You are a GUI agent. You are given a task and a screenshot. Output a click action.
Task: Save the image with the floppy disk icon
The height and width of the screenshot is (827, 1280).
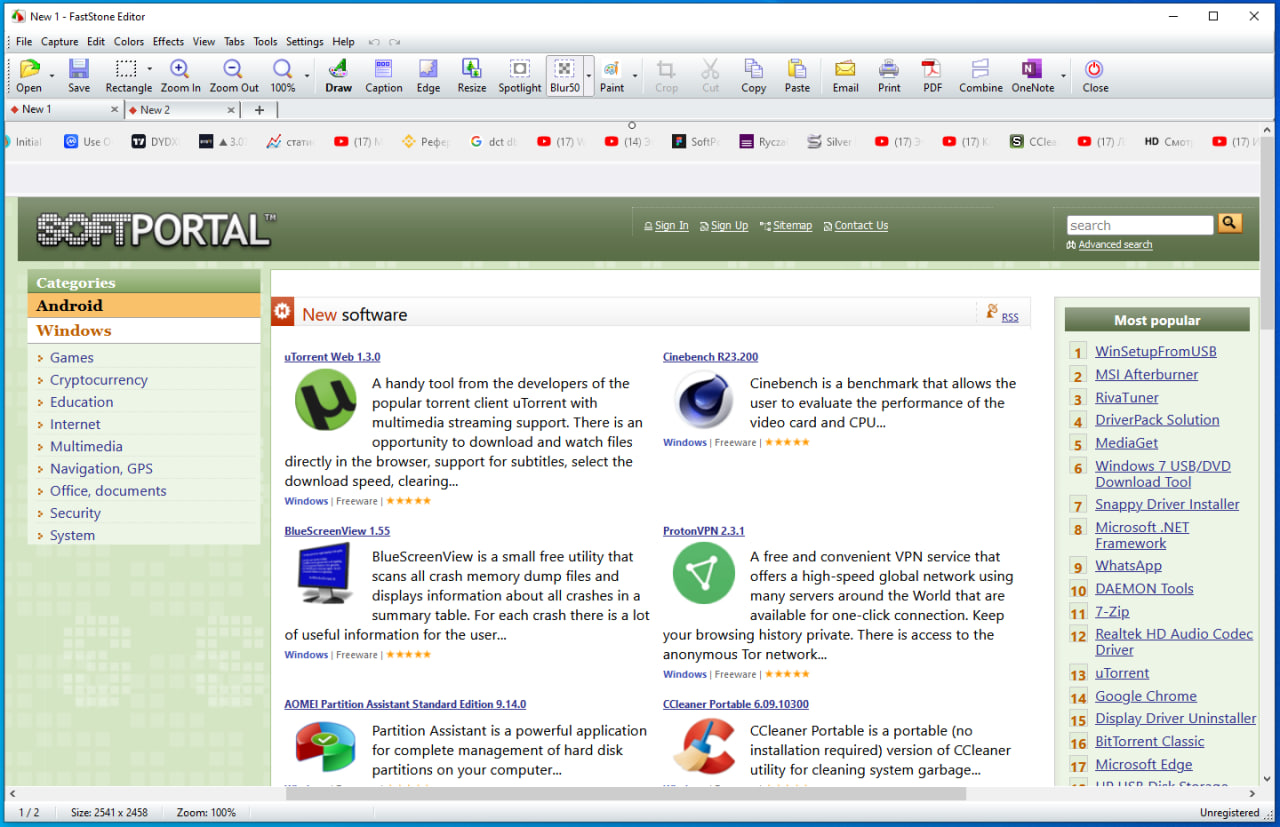pos(79,69)
